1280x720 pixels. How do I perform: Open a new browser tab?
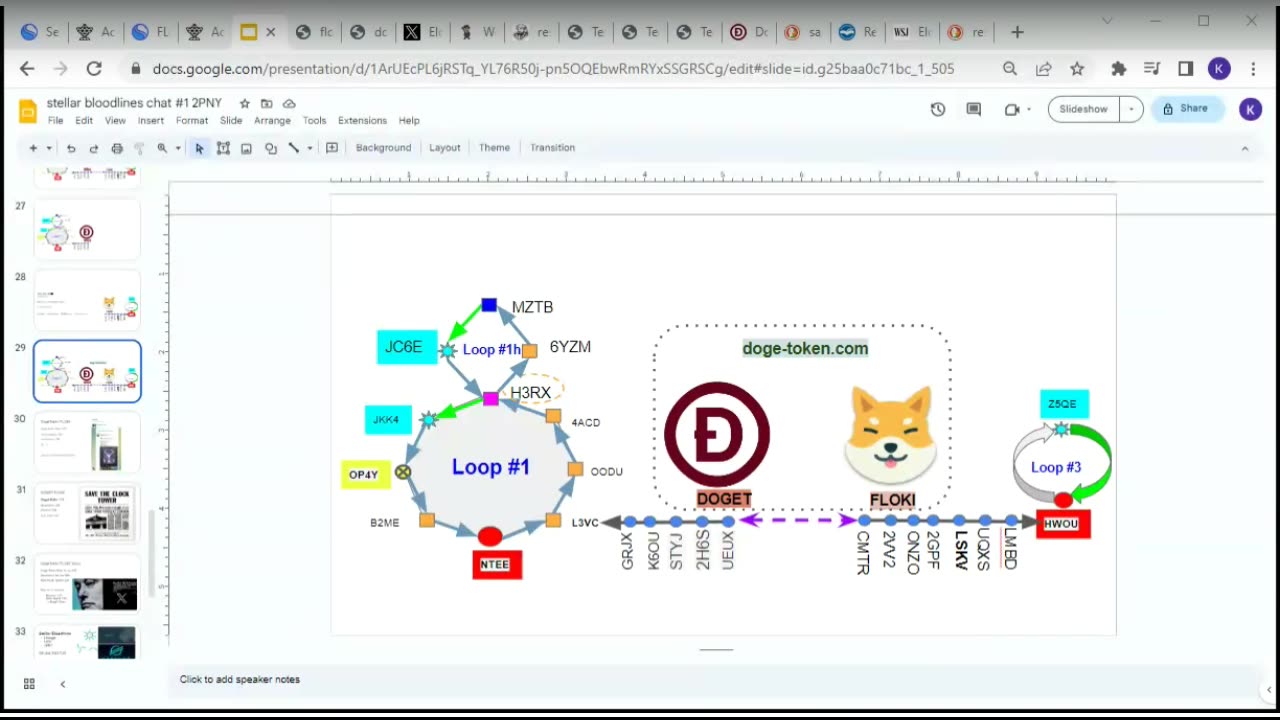pos(1017,32)
